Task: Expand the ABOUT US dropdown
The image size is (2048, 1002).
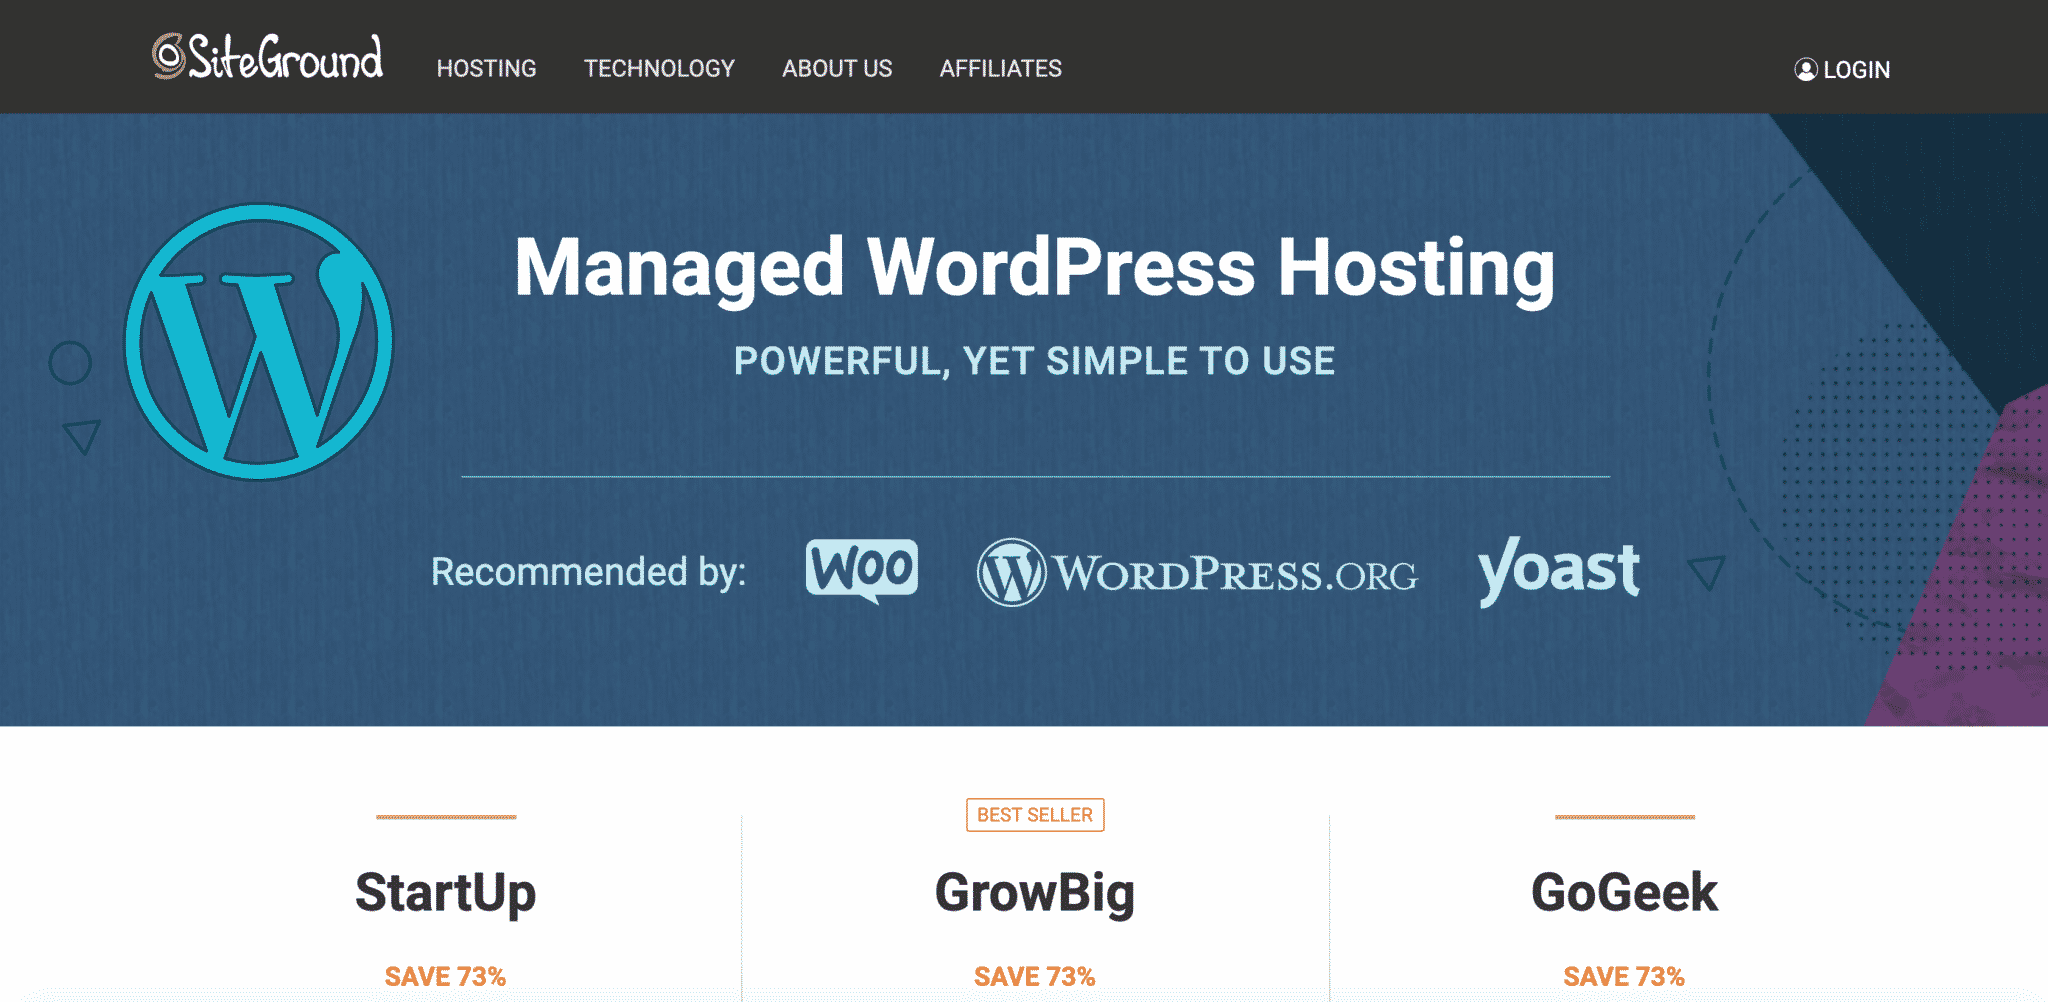Action: (837, 68)
